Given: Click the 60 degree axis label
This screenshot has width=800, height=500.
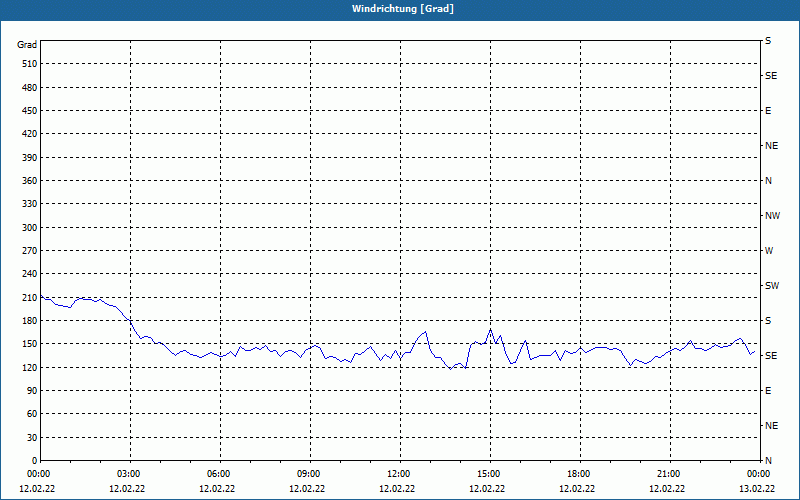Looking at the screenshot, I should [x=32, y=414].
